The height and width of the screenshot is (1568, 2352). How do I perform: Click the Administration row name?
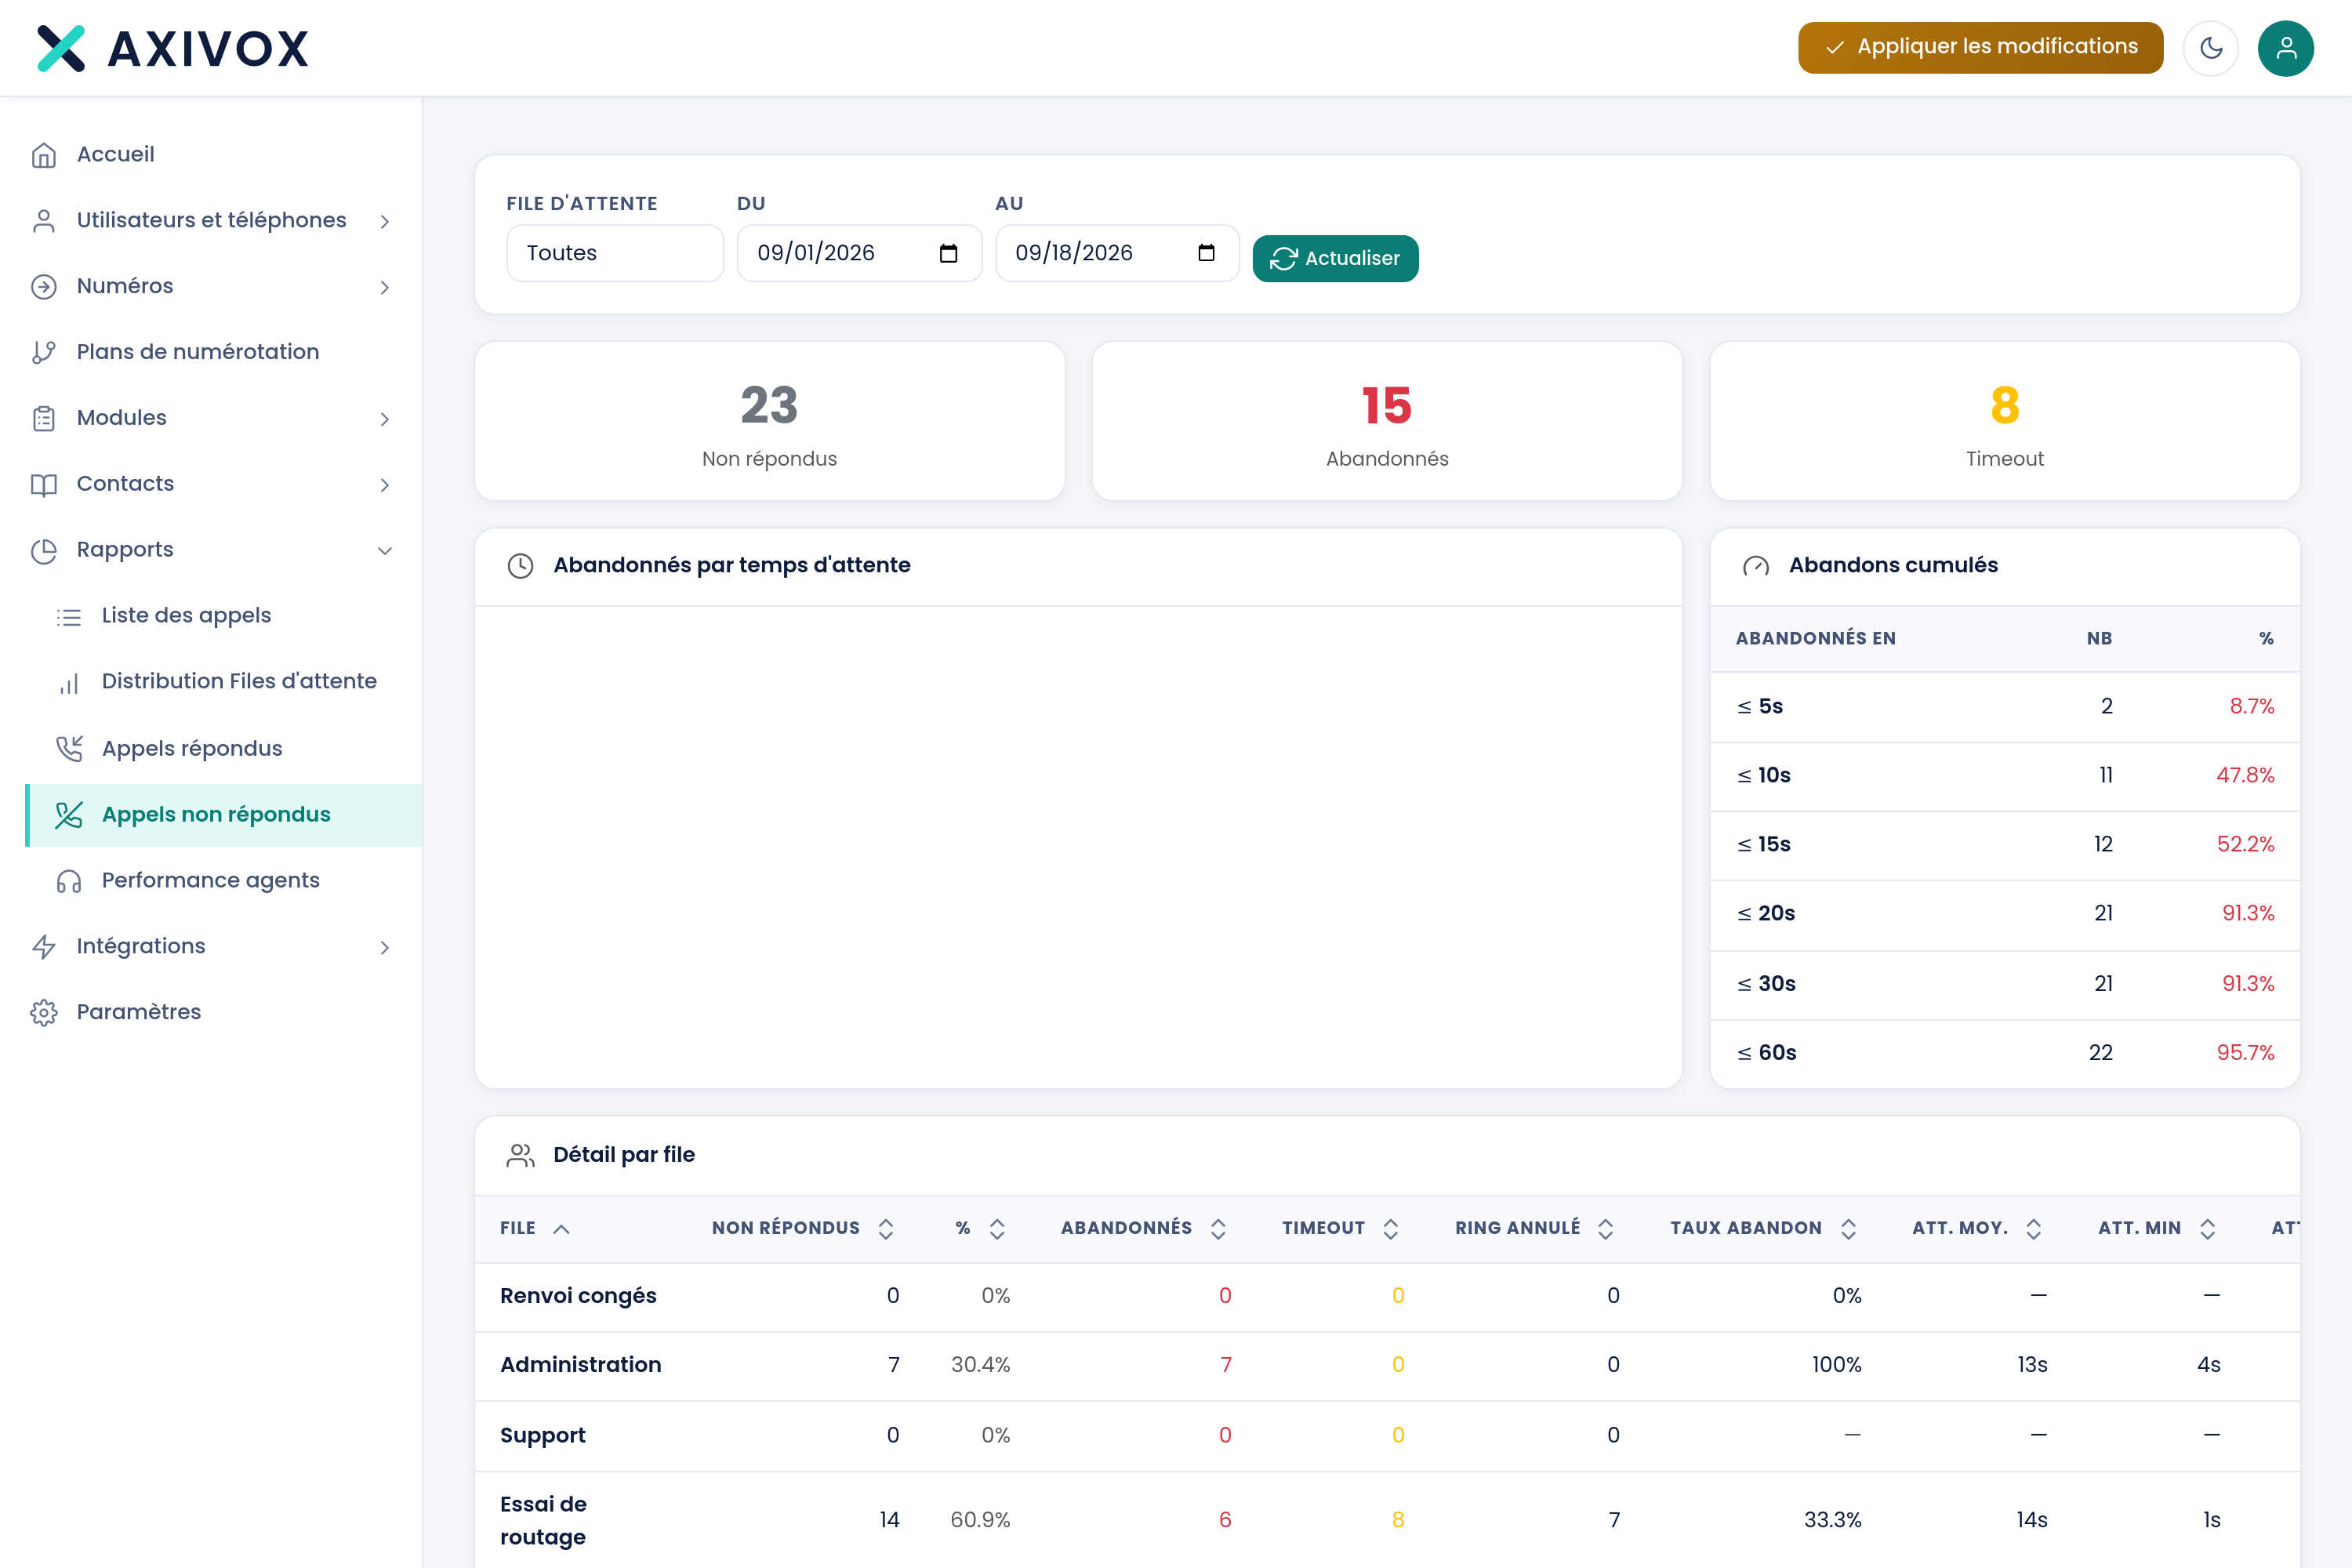click(580, 1364)
